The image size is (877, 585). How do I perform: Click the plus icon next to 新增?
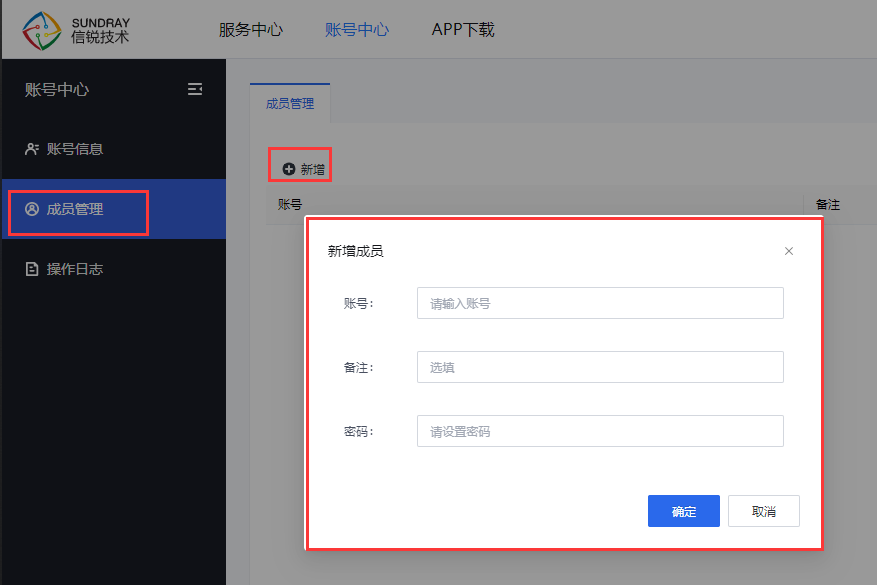(x=289, y=169)
